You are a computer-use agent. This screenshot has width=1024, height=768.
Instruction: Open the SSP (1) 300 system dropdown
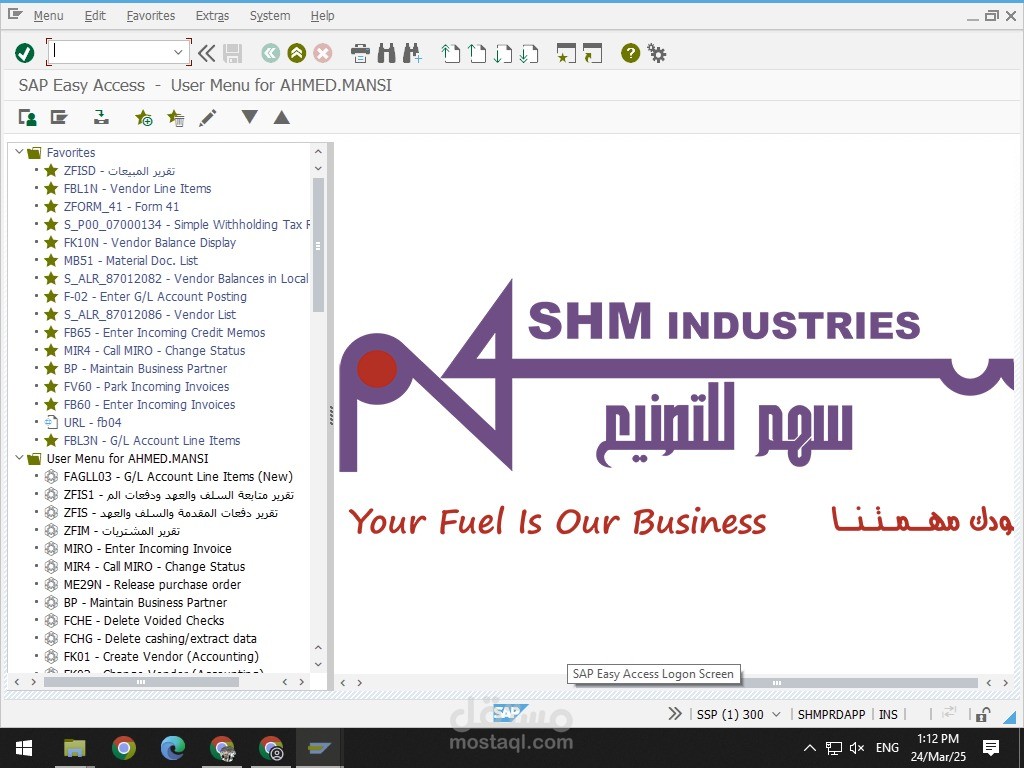click(776, 714)
